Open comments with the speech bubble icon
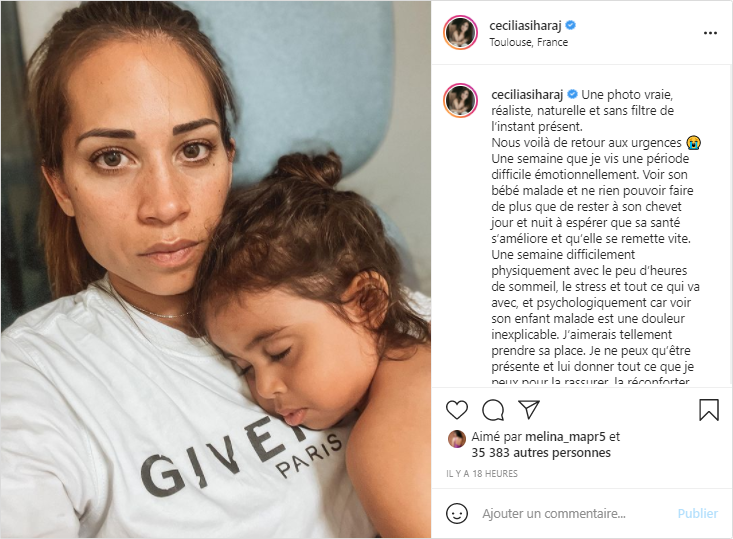 click(493, 410)
